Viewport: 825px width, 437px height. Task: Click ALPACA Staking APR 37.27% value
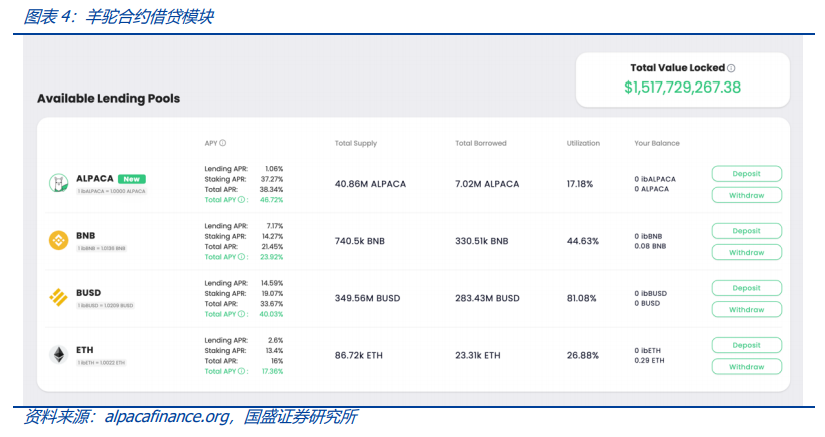click(x=272, y=179)
